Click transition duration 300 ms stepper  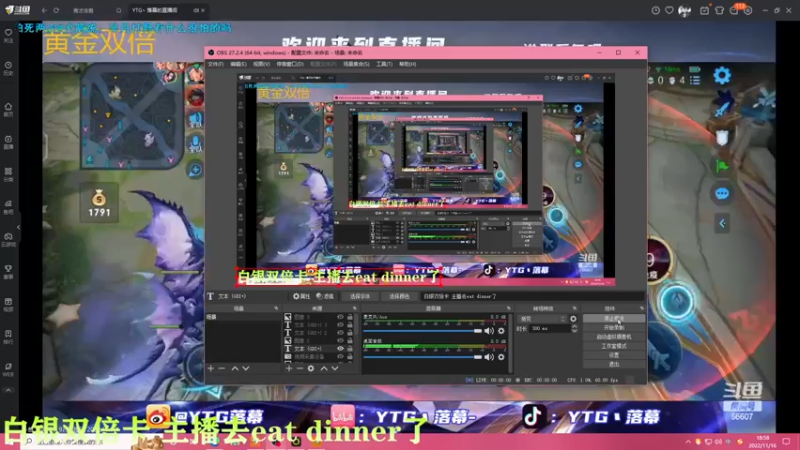574,329
